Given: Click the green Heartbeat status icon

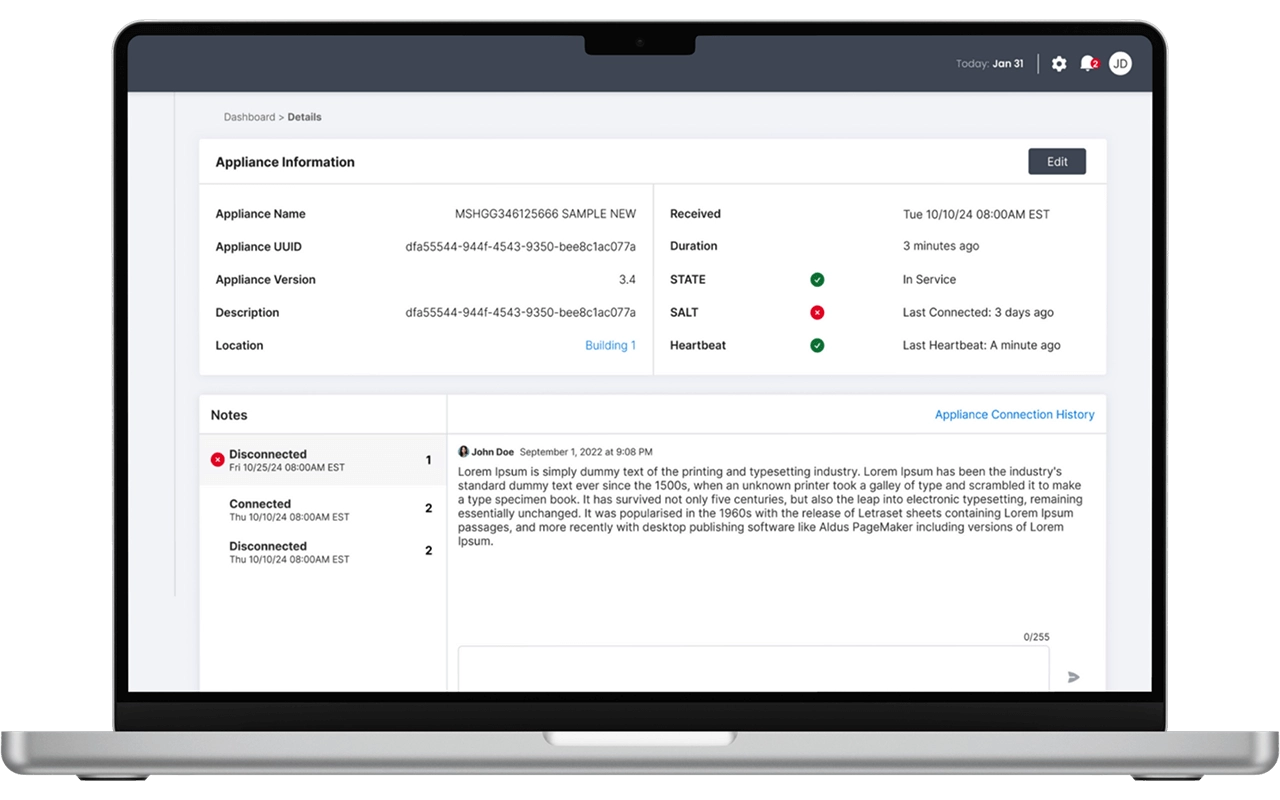Looking at the screenshot, I should click(817, 346).
